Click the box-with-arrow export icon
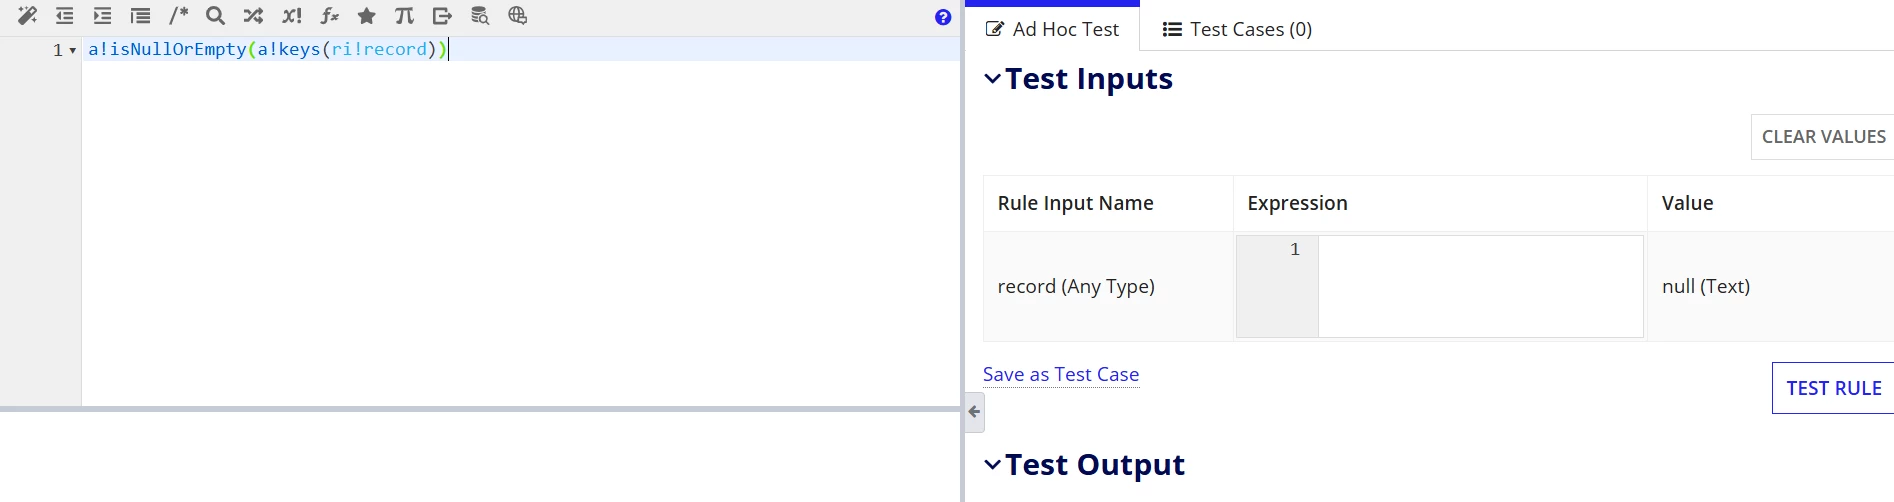Image resolution: width=1894 pixels, height=502 pixels. click(442, 16)
